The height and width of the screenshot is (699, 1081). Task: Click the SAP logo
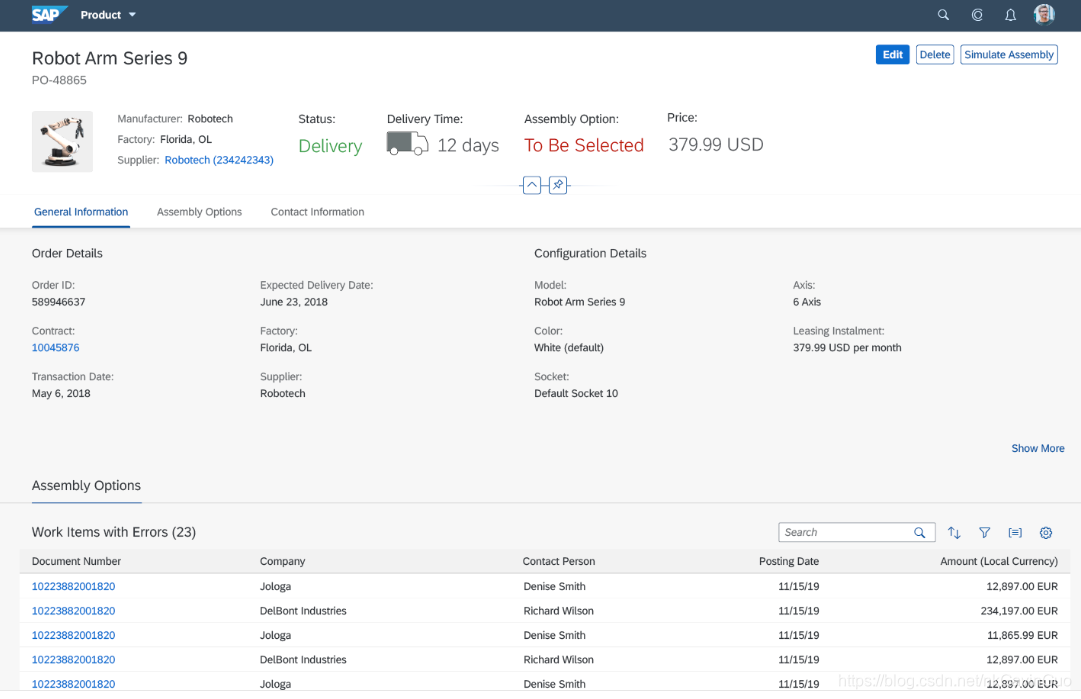point(50,14)
